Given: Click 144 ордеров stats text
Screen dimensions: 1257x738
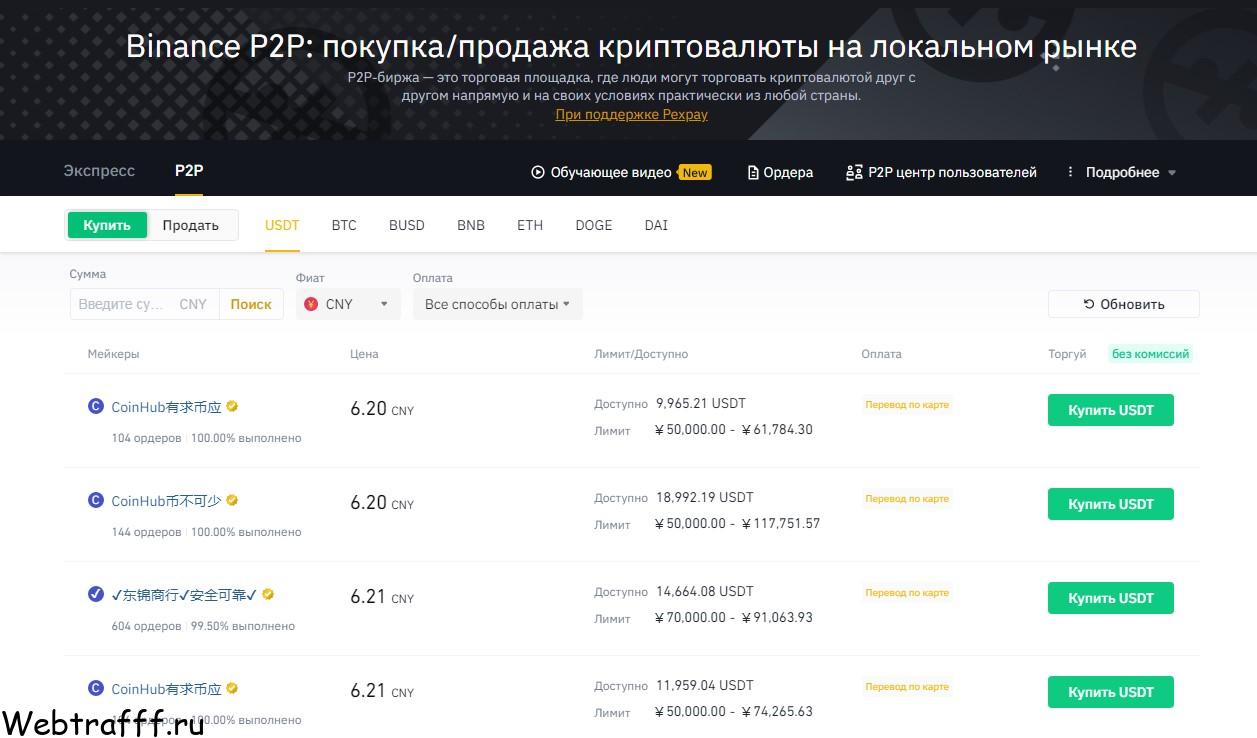Looking at the screenshot, I should click(147, 532).
